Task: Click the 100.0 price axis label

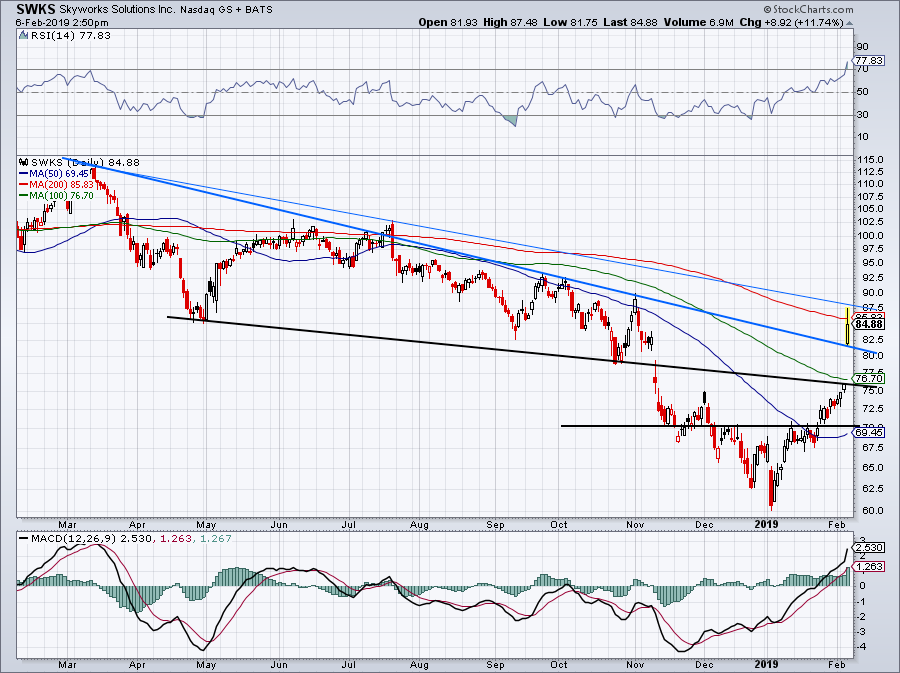Action: click(871, 236)
